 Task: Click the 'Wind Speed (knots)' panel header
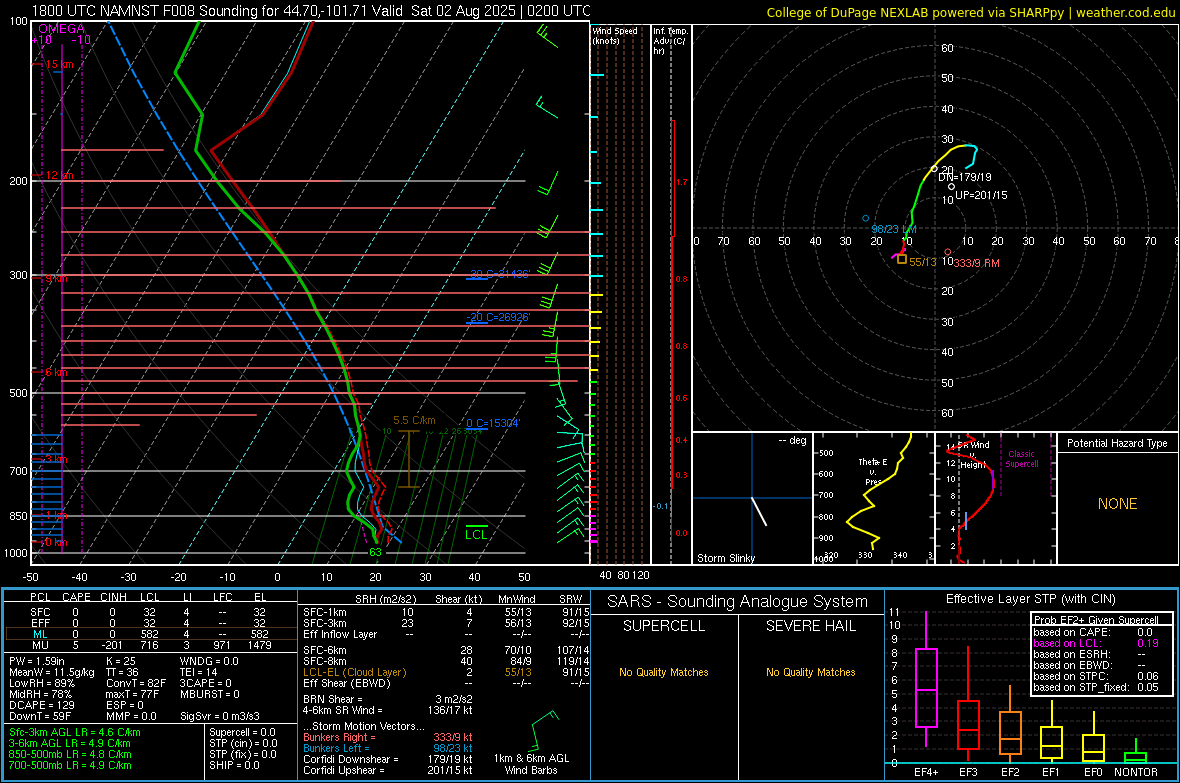point(614,35)
